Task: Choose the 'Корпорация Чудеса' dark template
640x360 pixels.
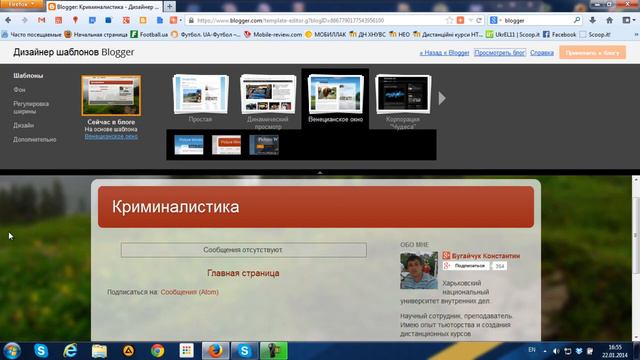Action: pos(403,94)
